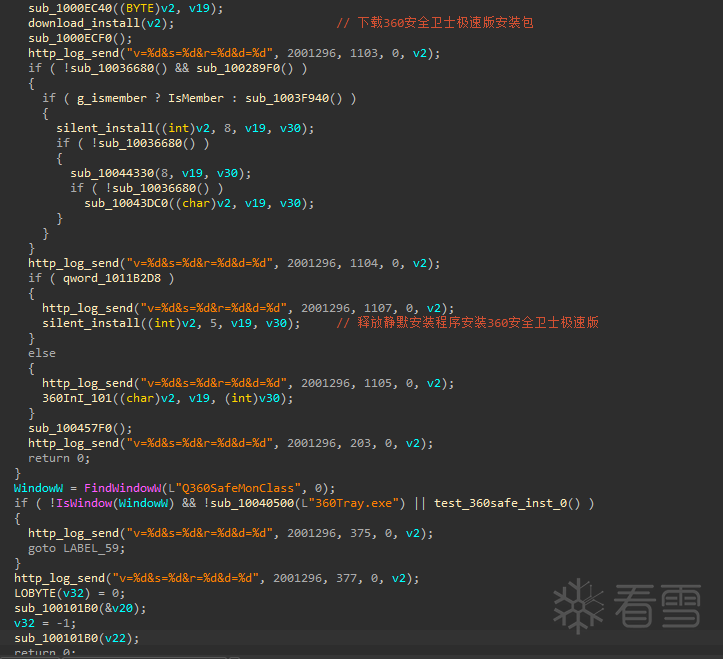The width and height of the screenshot is (723, 659).
Task: Select the BYTE cast in first line
Action: click(x=140, y=8)
